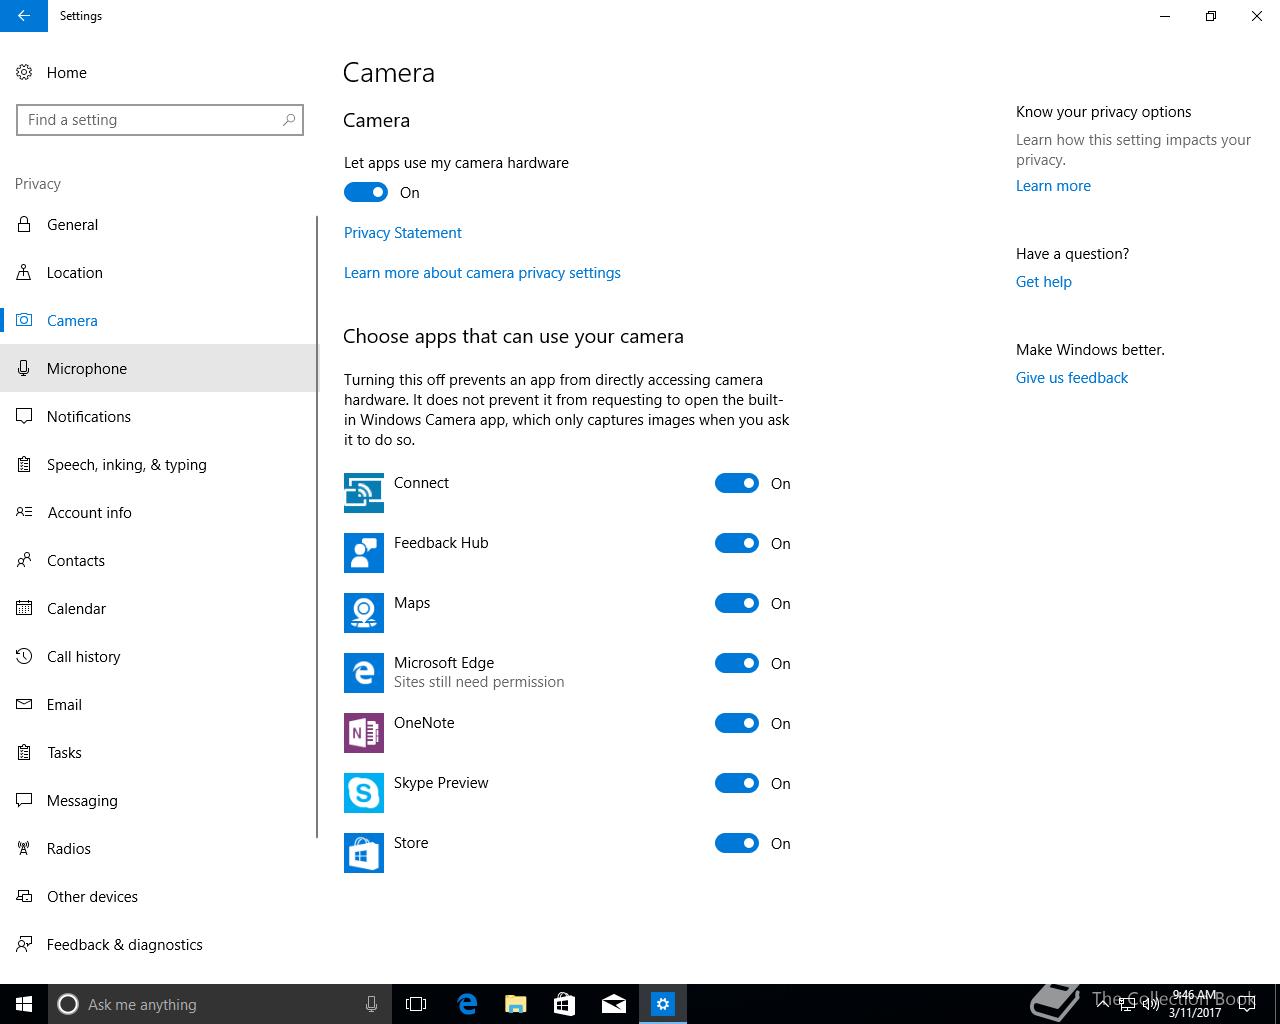The height and width of the screenshot is (1024, 1280).
Task: Open Learn more about camera privacy settings
Action: click(x=482, y=272)
